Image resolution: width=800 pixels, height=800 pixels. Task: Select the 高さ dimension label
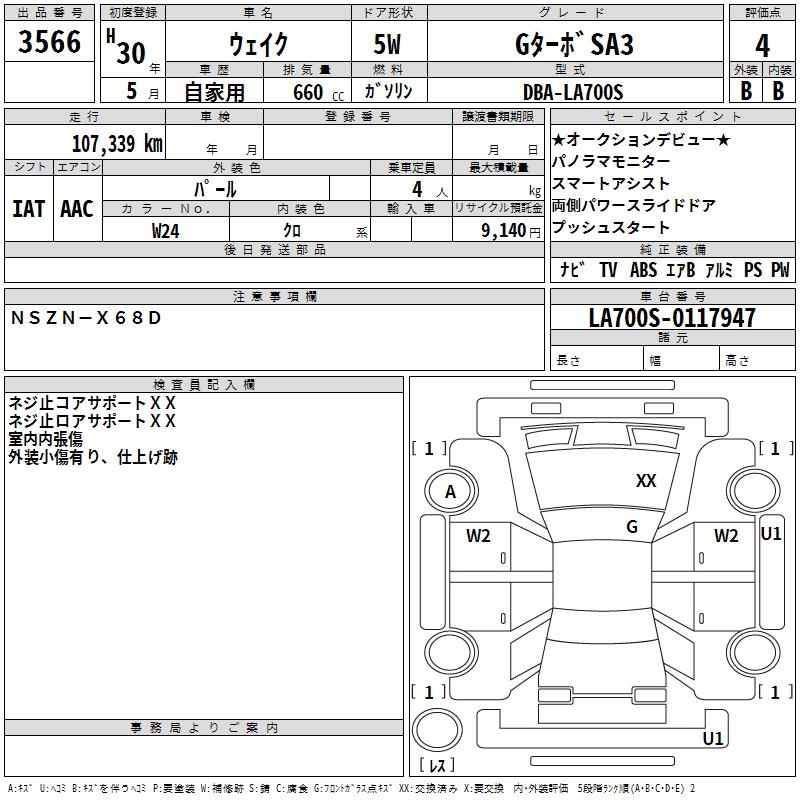pos(737,360)
